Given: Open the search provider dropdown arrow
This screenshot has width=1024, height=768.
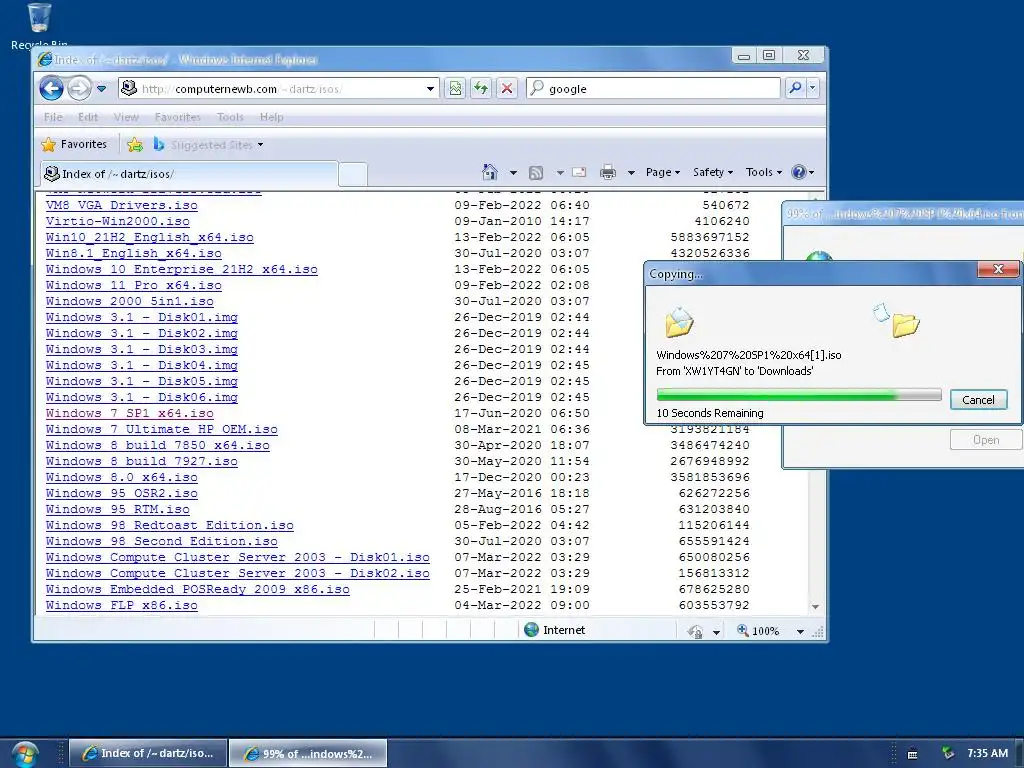Looking at the screenshot, I should 812,88.
